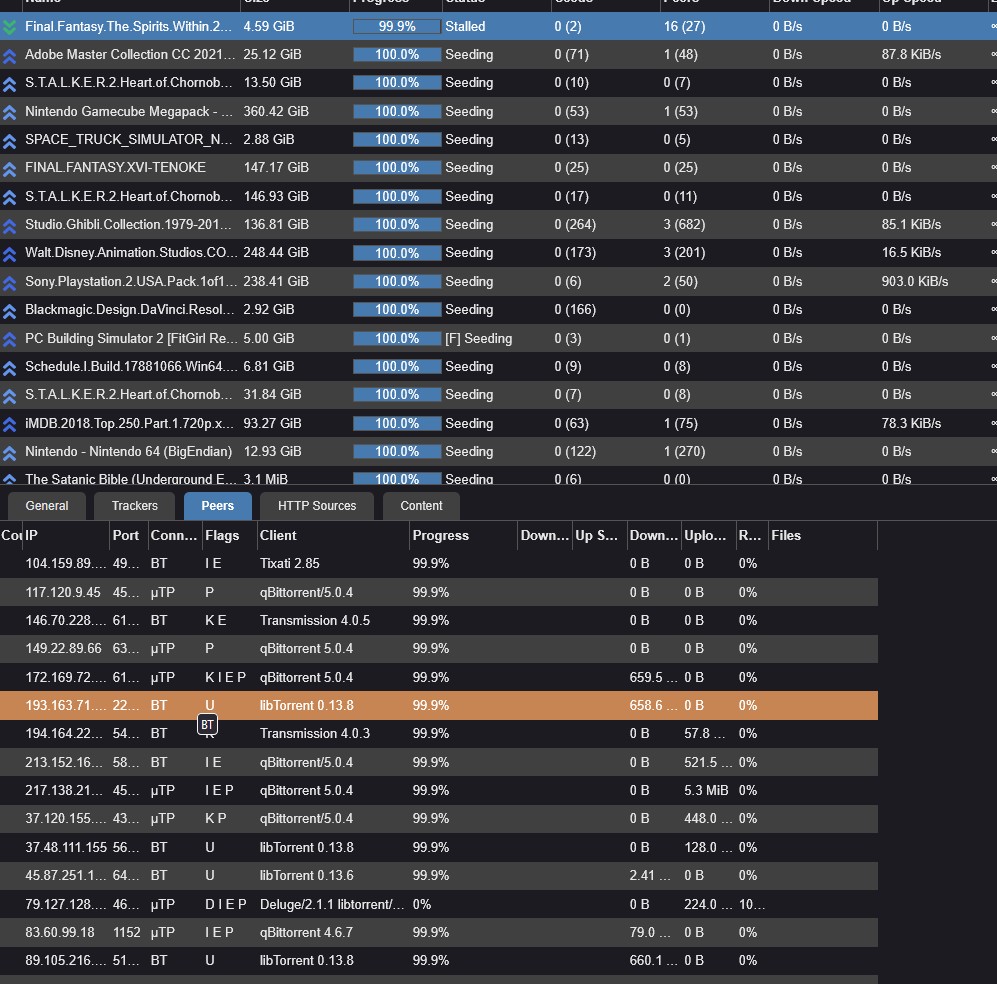Select the Deluge/2.1.1 peer with 0% progress
Viewport: 997px width, 984px height.
(x=332, y=905)
